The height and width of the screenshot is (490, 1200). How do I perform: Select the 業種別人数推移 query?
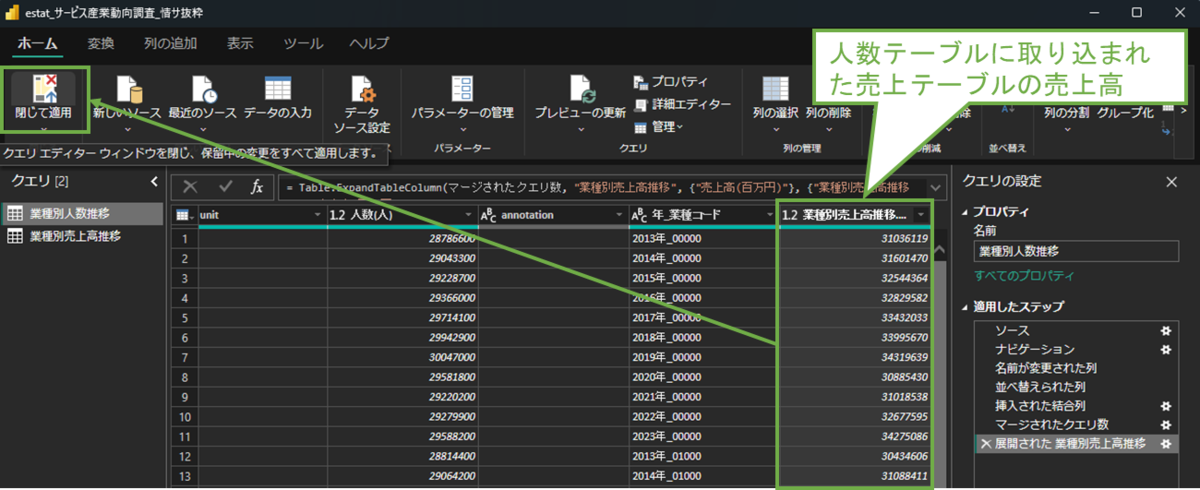[x=81, y=213]
